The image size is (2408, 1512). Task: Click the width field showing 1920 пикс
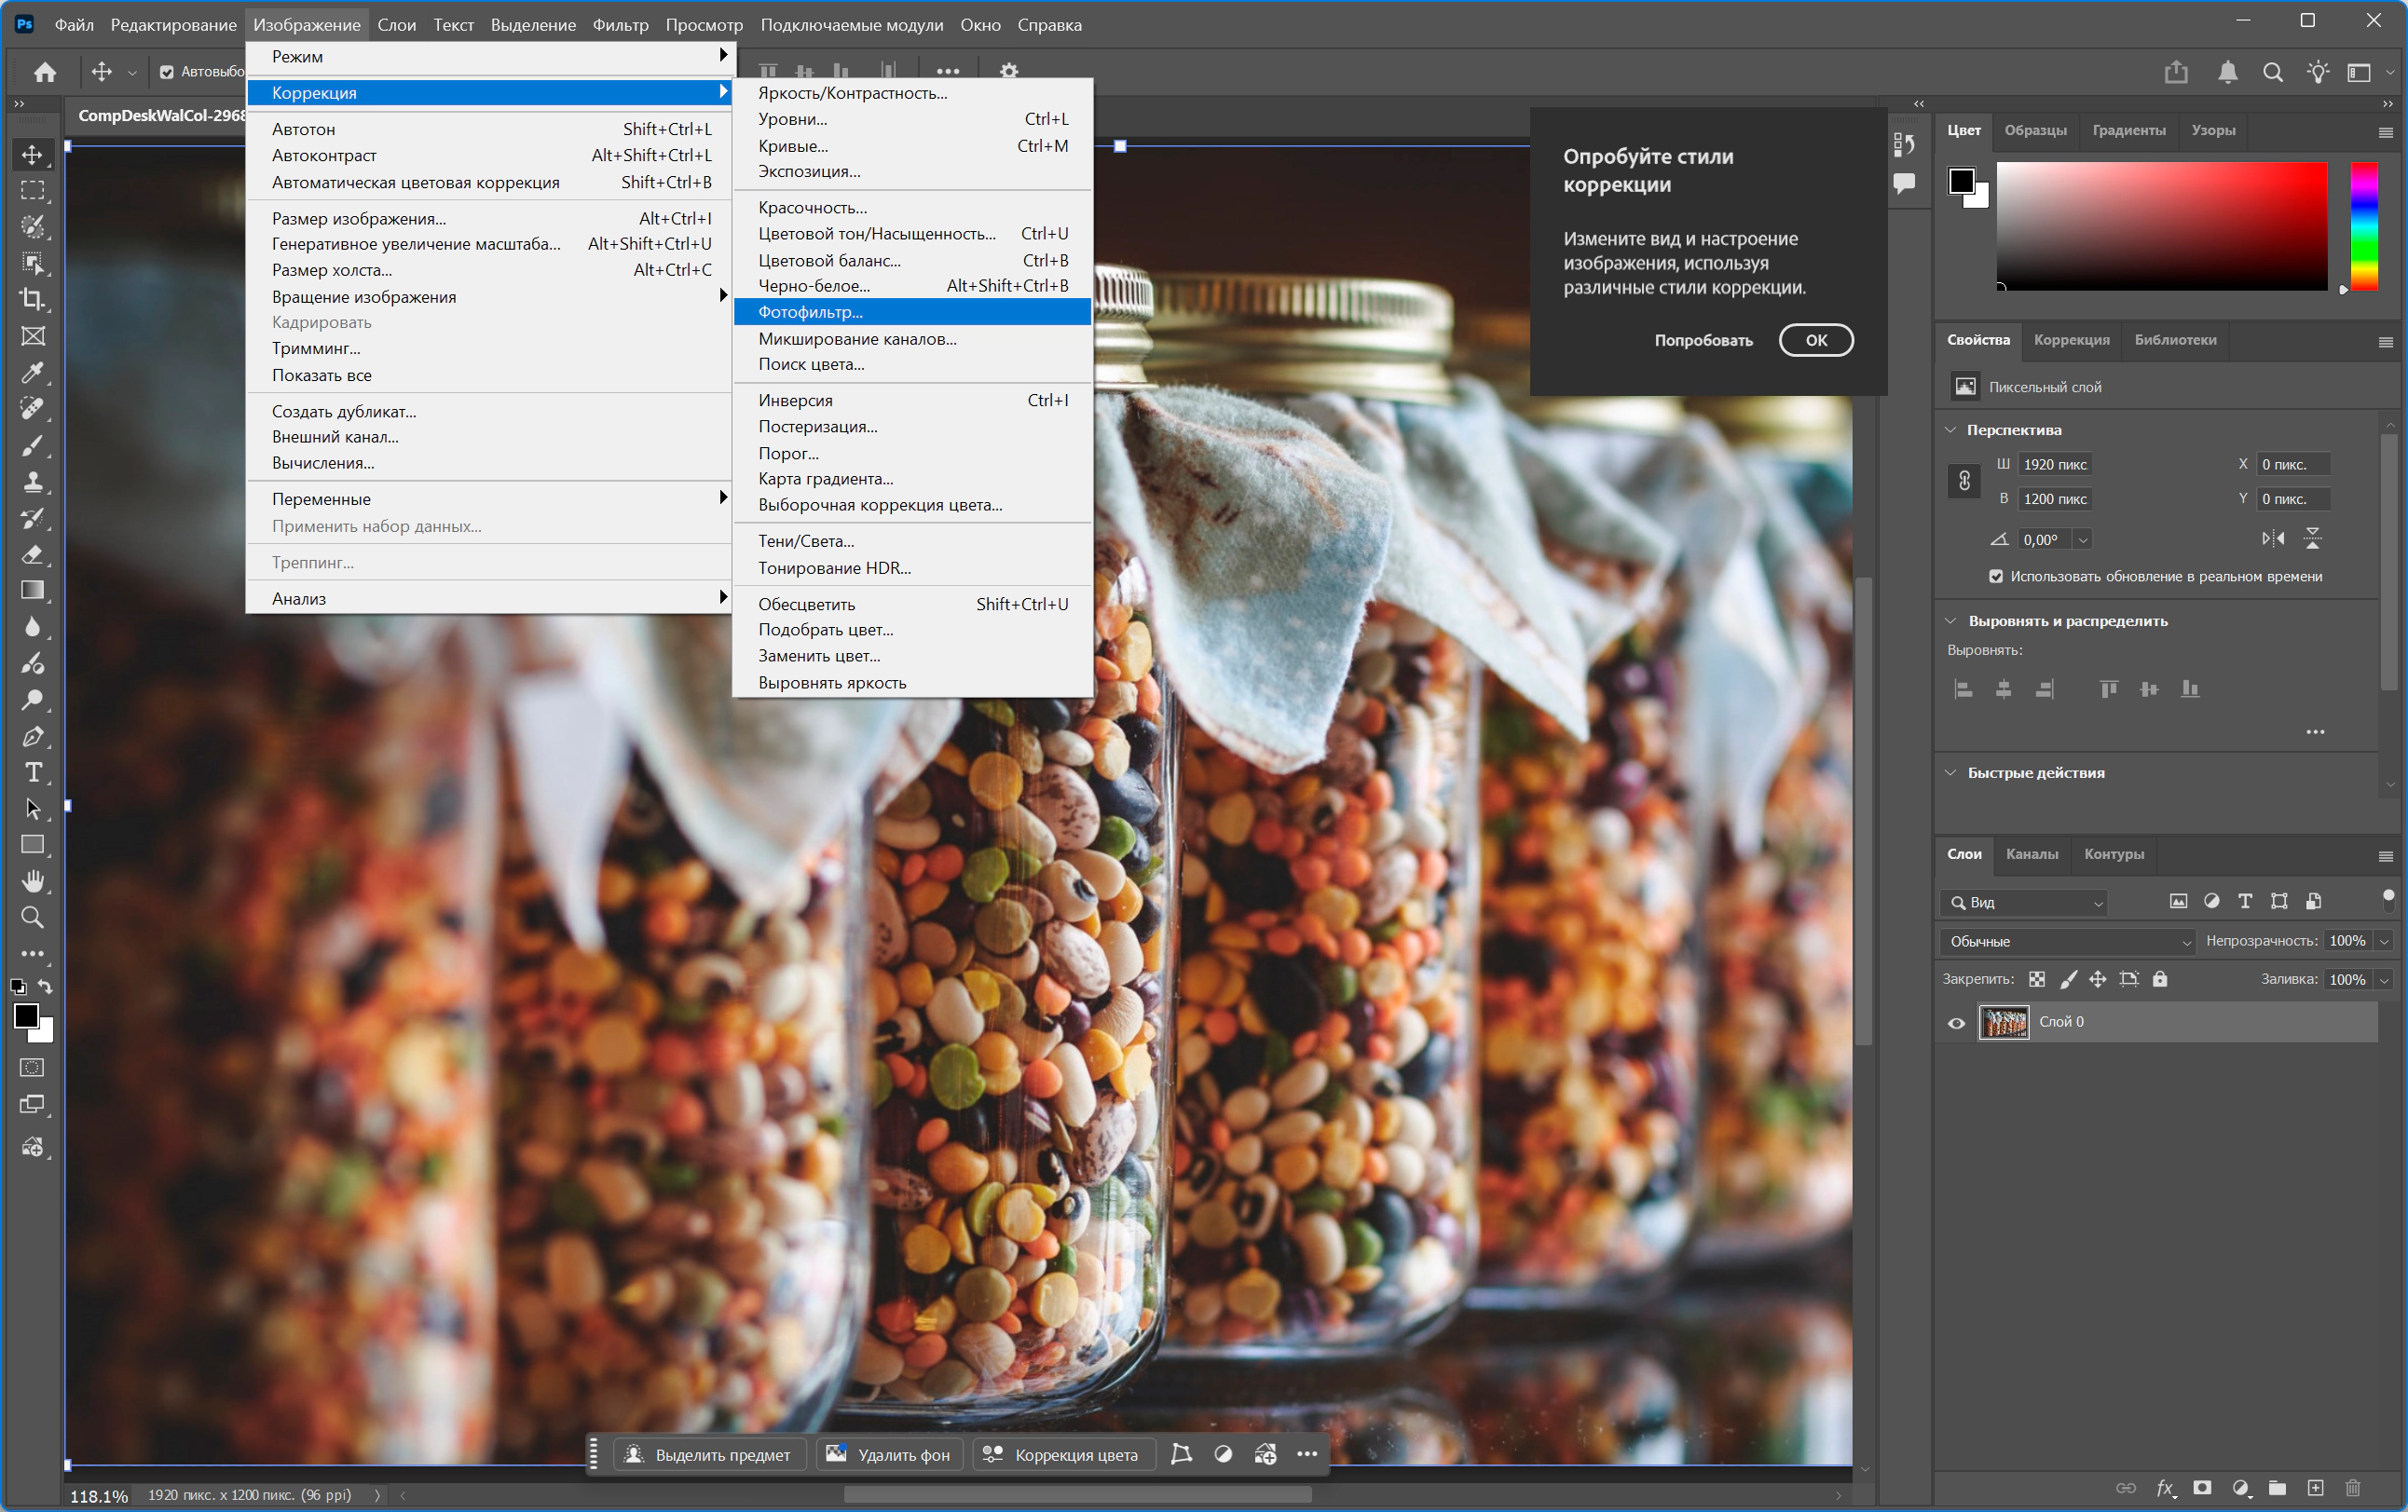[x=2054, y=464]
